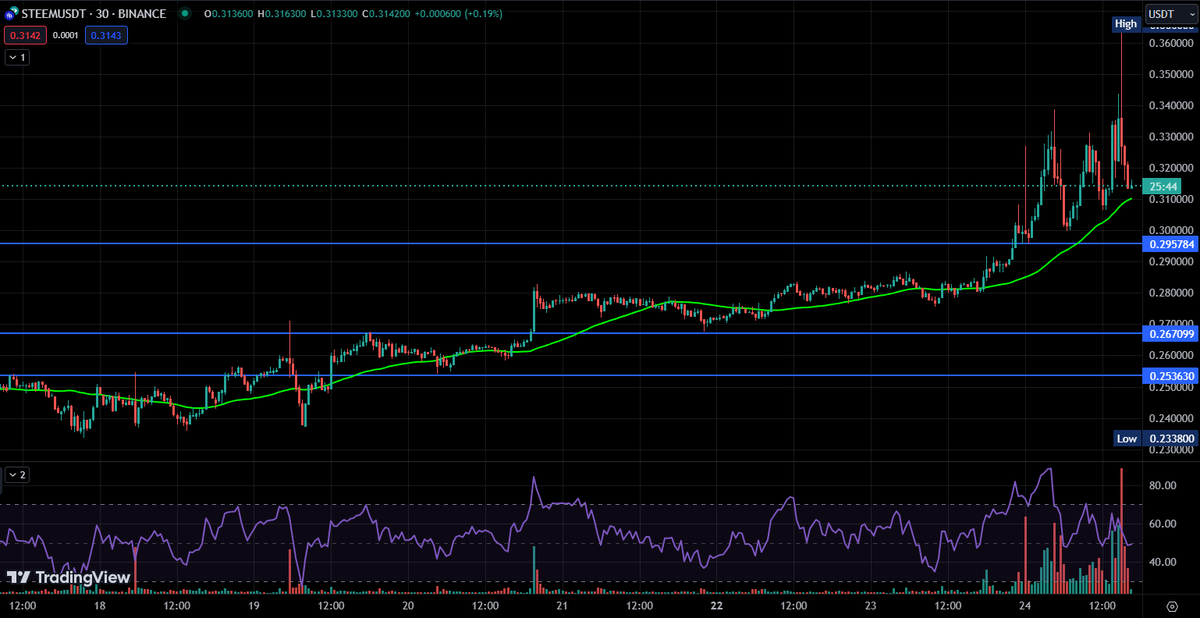Click the STEEM coin logo icon
This screenshot has width=1200, height=618.
click(11, 14)
